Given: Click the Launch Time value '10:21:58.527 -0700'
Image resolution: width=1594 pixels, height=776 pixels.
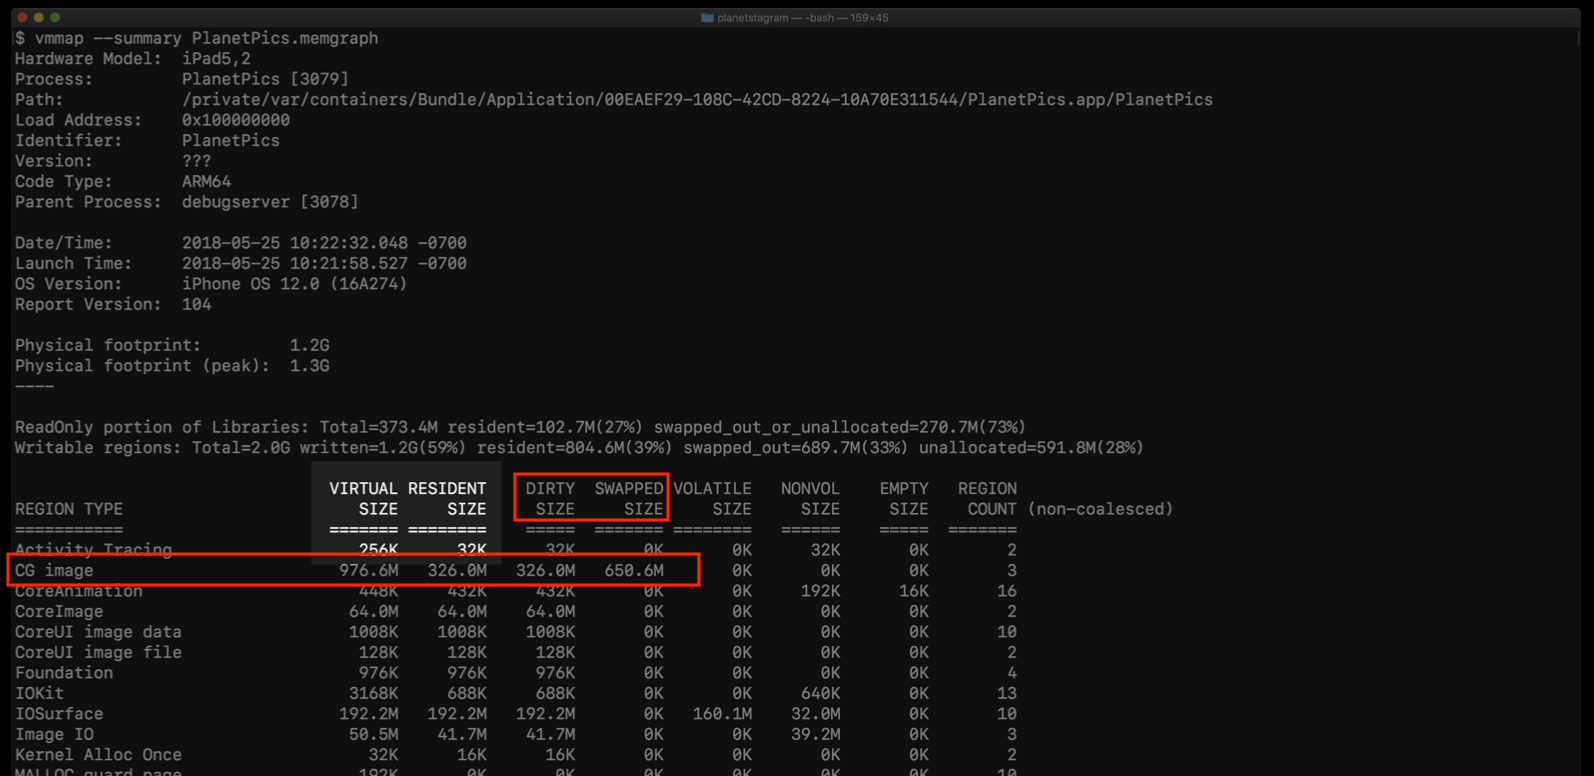Looking at the screenshot, I should (378, 264).
